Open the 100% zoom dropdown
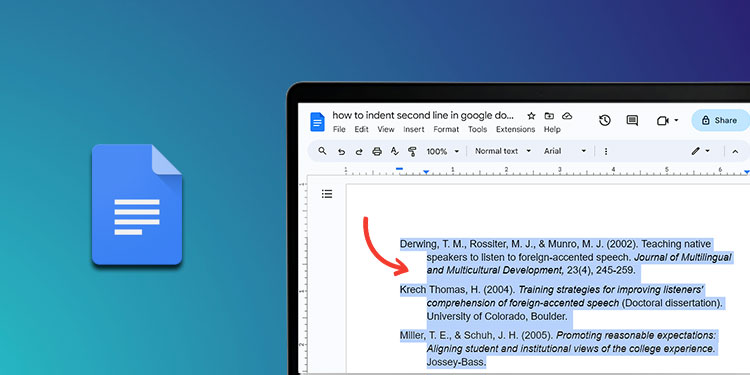 pos(442,152)
